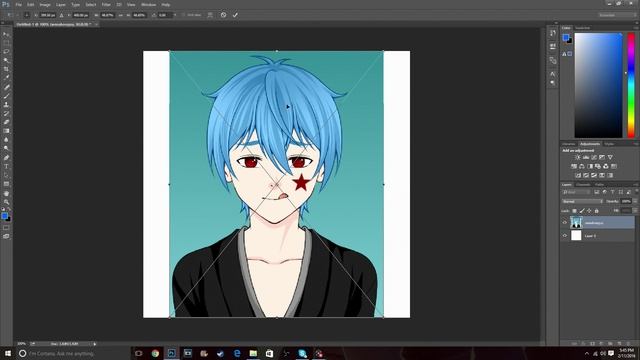Image resolution: width=640 pixels, height=360 pixels.
Task: Select the Rectangle shape tool
Action: coord(6,184)
